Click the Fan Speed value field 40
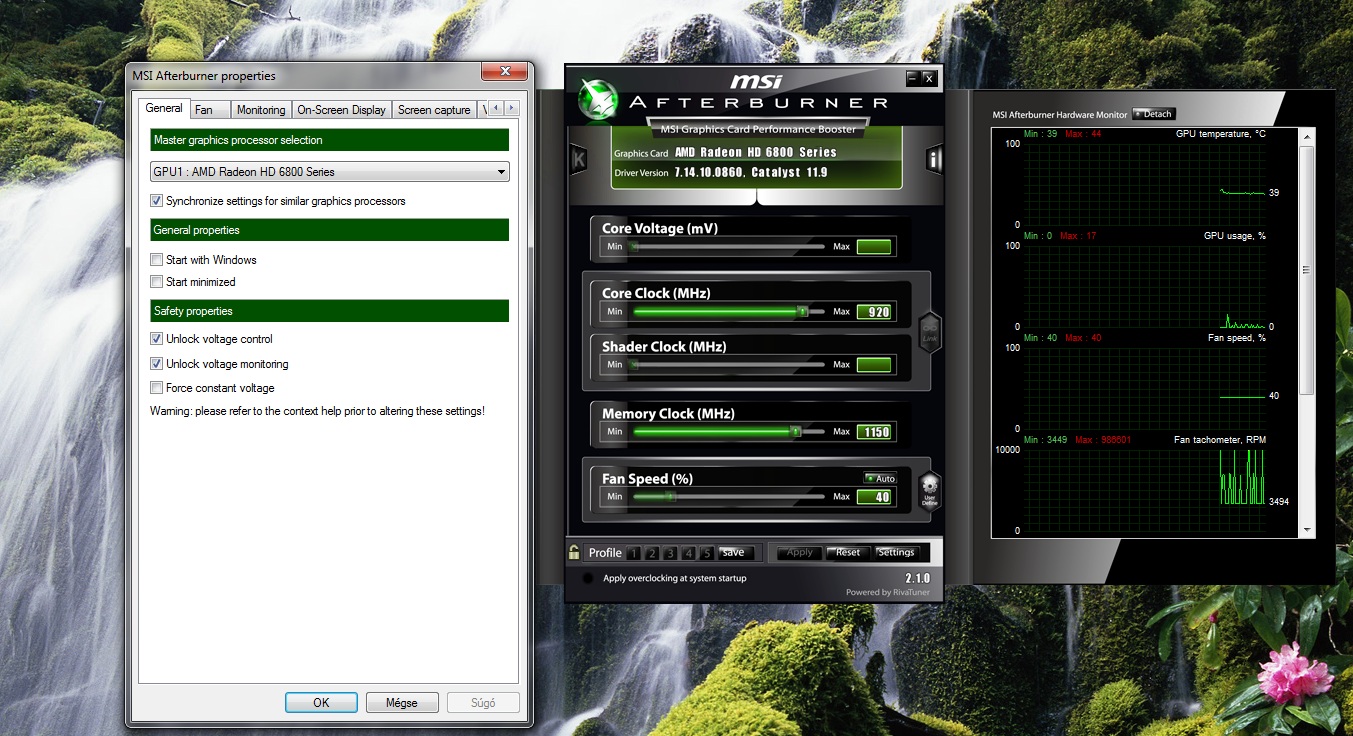The width and height of the screenshot is (1353, 736). pos(873,497)
